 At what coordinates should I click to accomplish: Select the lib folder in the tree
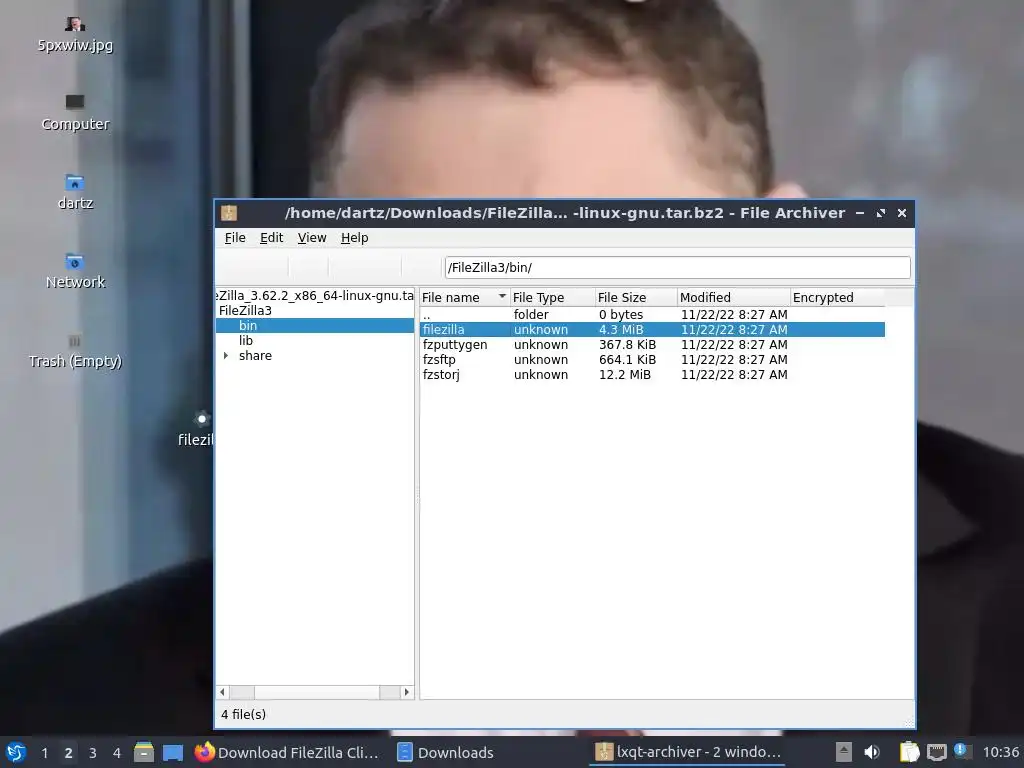coord(246,340)
